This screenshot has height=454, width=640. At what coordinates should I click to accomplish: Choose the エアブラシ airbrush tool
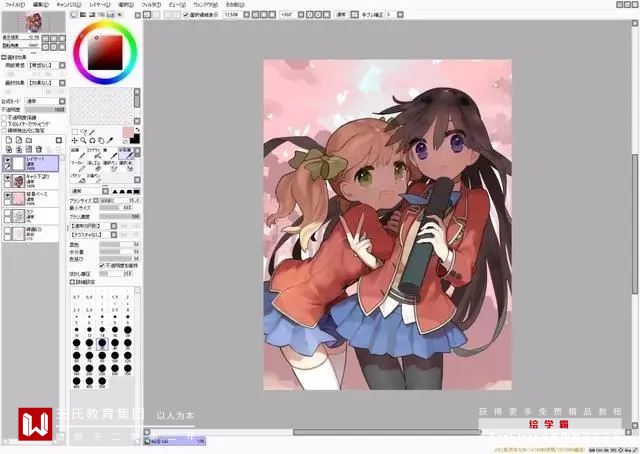click(93, 153)
